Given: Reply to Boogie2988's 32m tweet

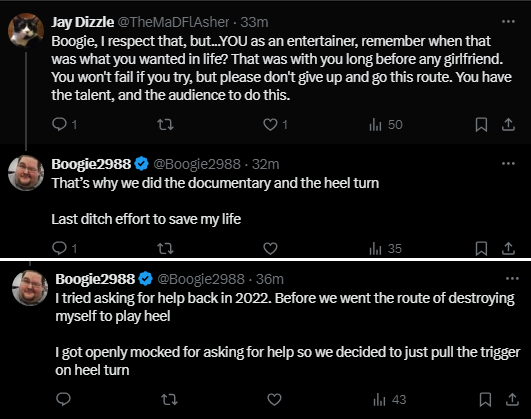Looking at the screenshot, I should (x=60, y=248).
